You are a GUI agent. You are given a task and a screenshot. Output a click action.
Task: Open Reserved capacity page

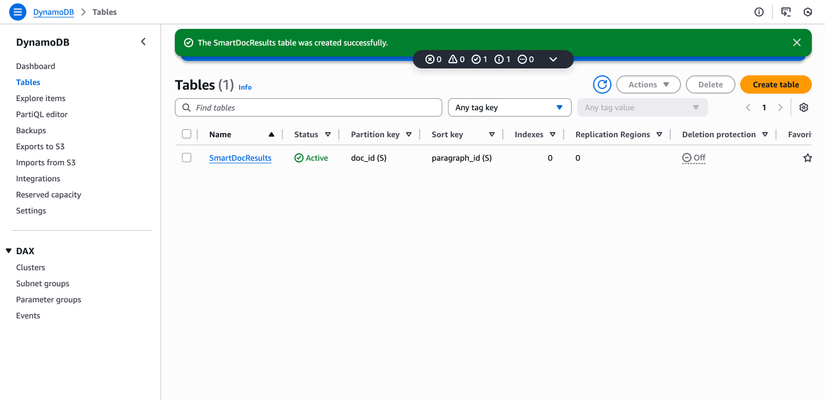[x=48, y=195]
